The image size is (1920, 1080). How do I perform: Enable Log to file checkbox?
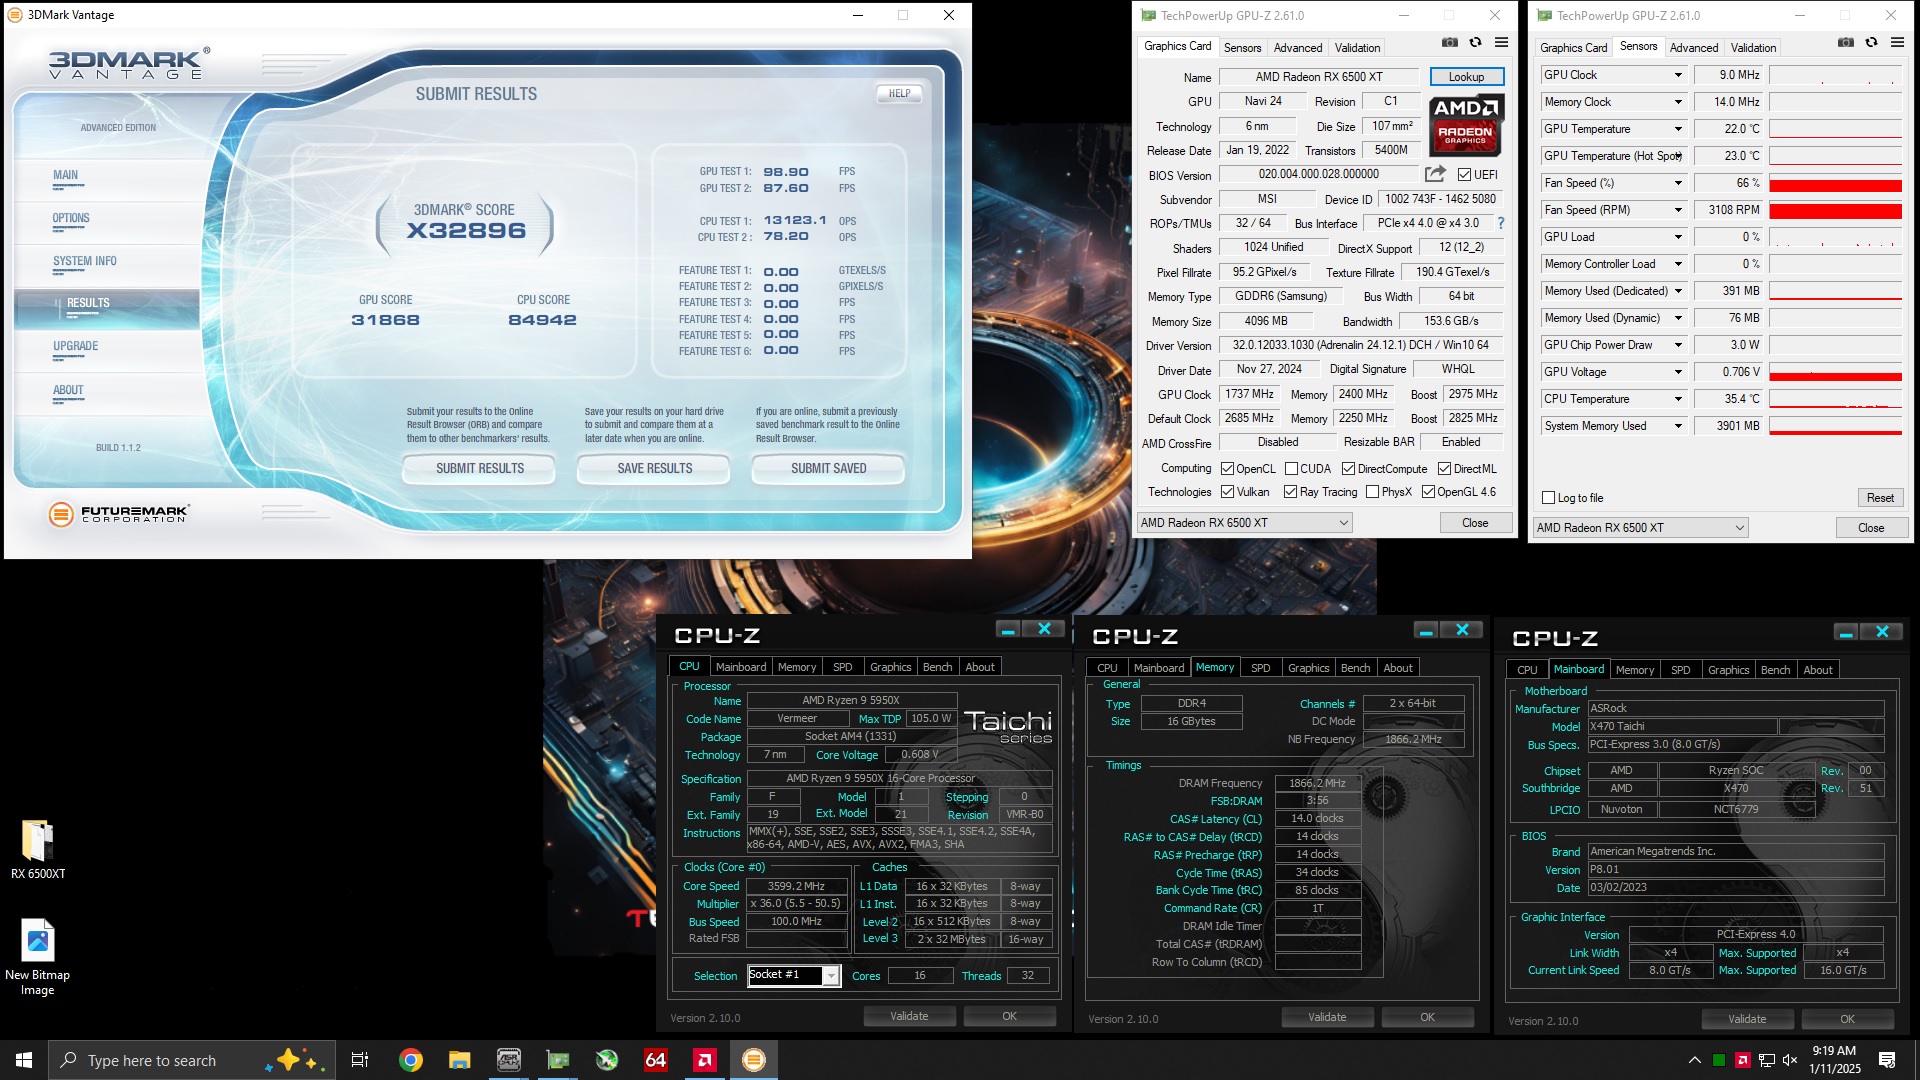click(1548, 498)
